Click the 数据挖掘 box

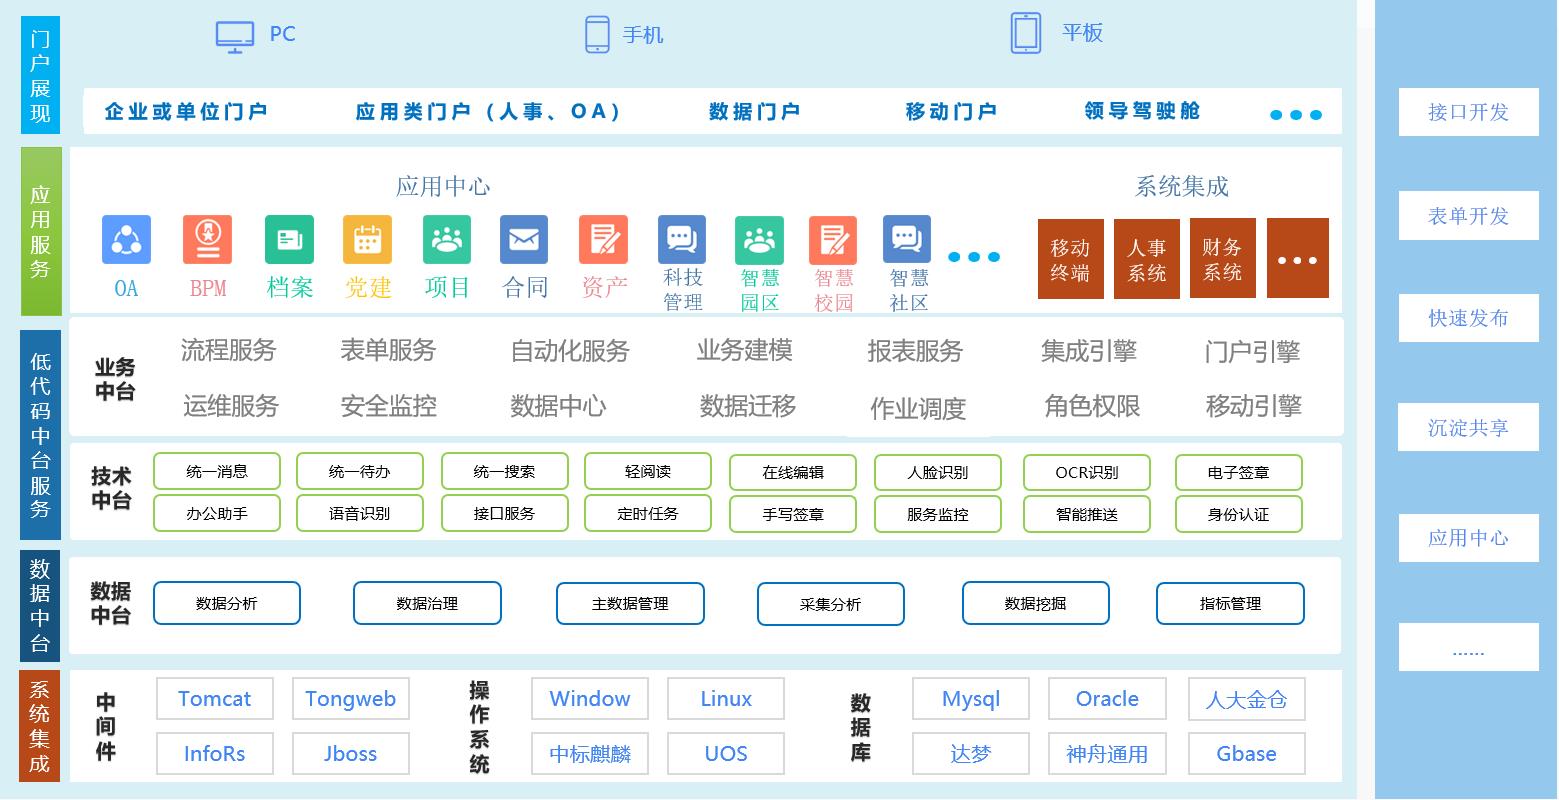[x=1036, y=603]
